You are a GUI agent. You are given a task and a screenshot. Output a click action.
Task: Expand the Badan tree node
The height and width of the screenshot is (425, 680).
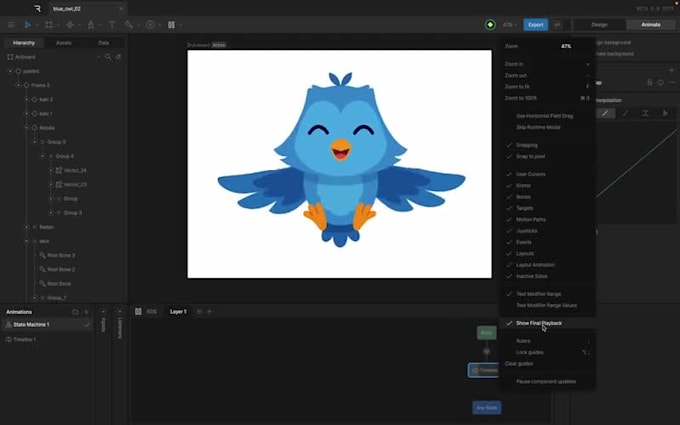tap(26, 227)
